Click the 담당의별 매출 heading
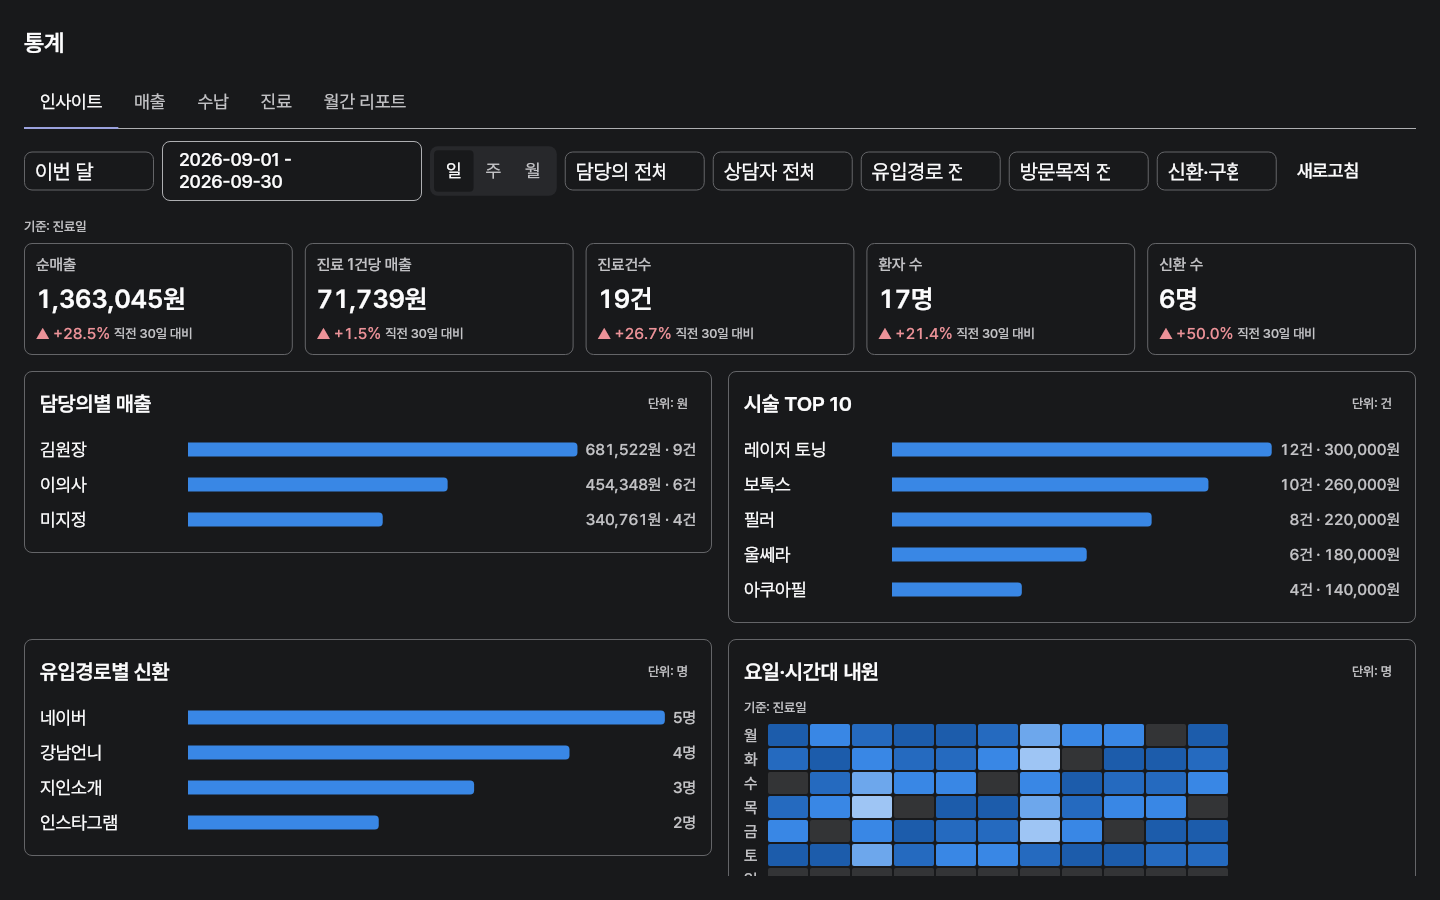The image size is (1440, 900). 96,404
